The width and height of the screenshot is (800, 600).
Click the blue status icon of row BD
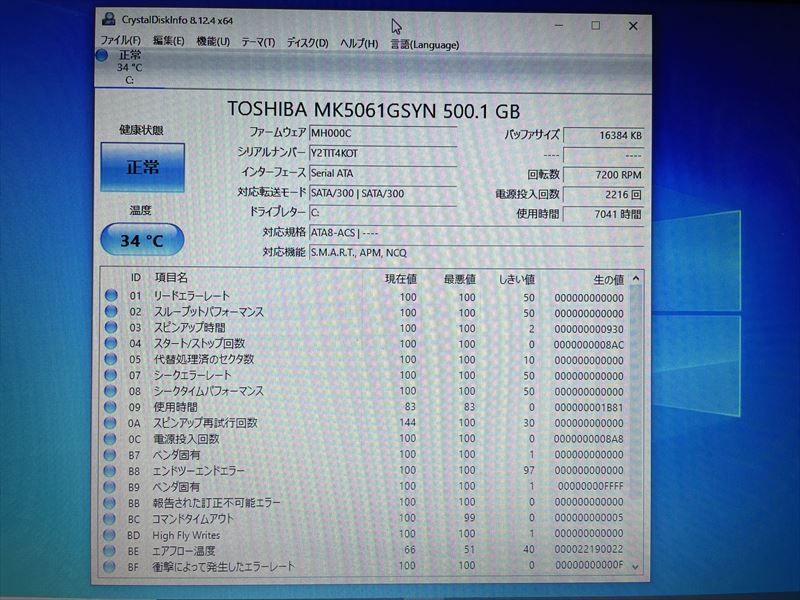(109, 535)
